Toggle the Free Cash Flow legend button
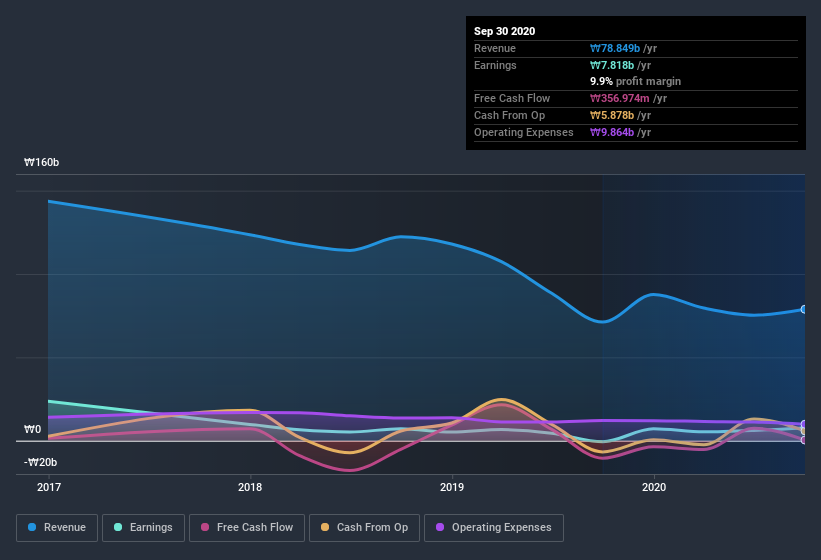821x560 pixels. coord(247,528)
